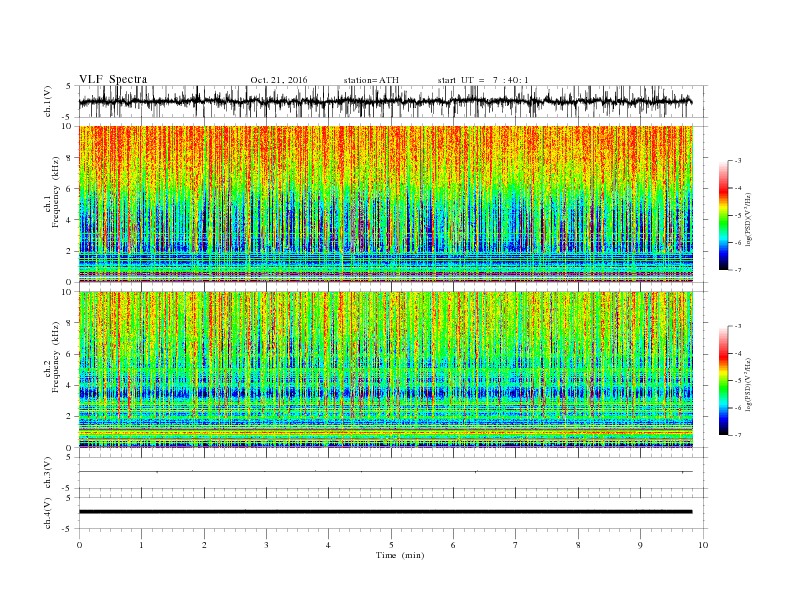Screen dimensions: 792x612
Task: Click the ch.2 frequency spectrogram panel
Action: tap(393, 370)
